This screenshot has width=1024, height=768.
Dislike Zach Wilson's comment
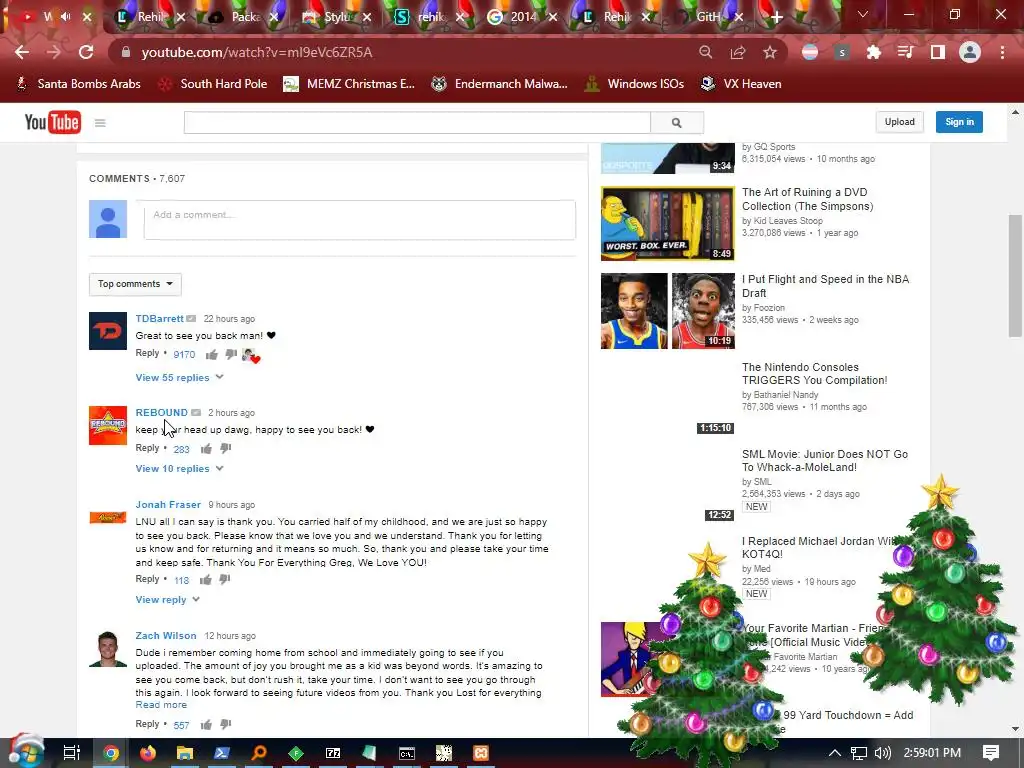(x=225, y=724)
